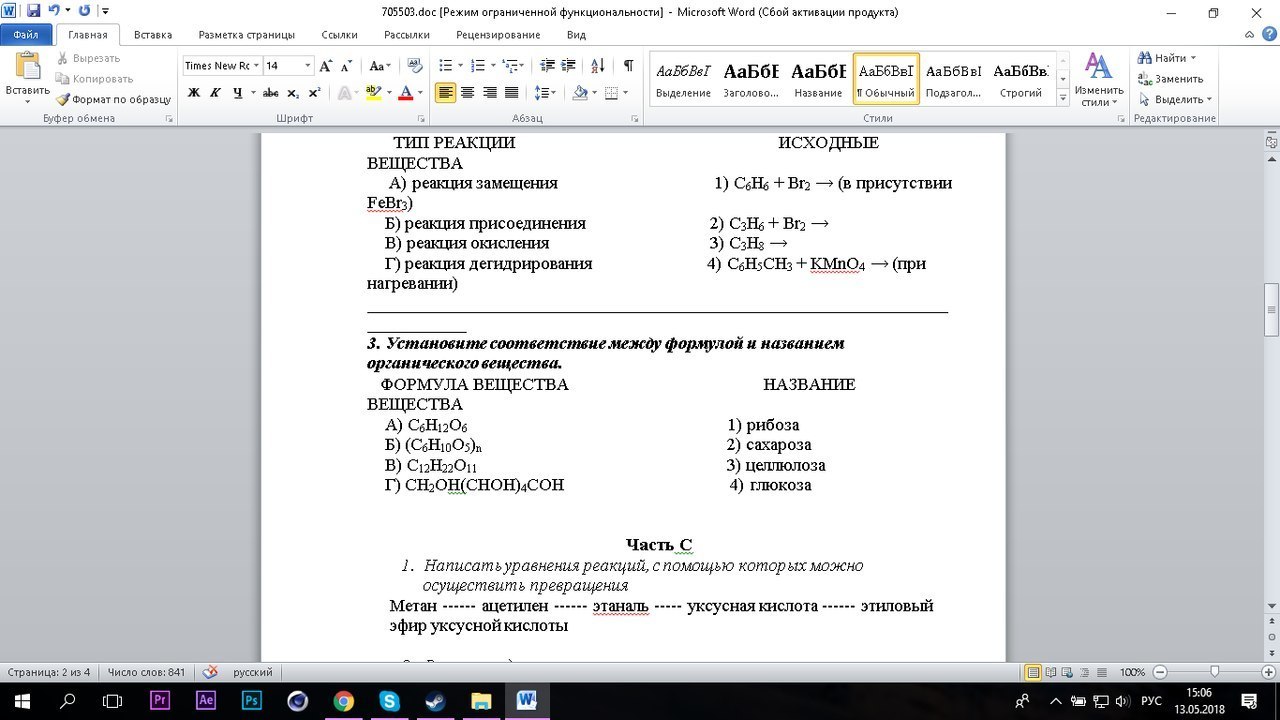This screenshot has height=720, width=1280.
Task: Open the Find (Найти) dropdown arrow
Action: point(1193,58)
